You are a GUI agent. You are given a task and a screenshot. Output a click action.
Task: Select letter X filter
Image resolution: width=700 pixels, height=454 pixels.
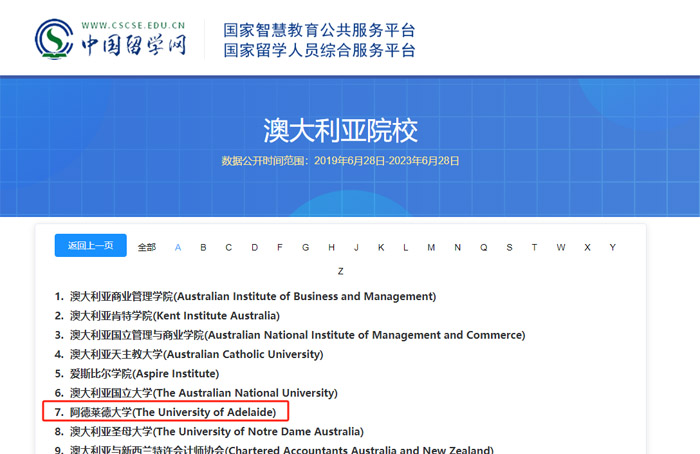point(587,247)
